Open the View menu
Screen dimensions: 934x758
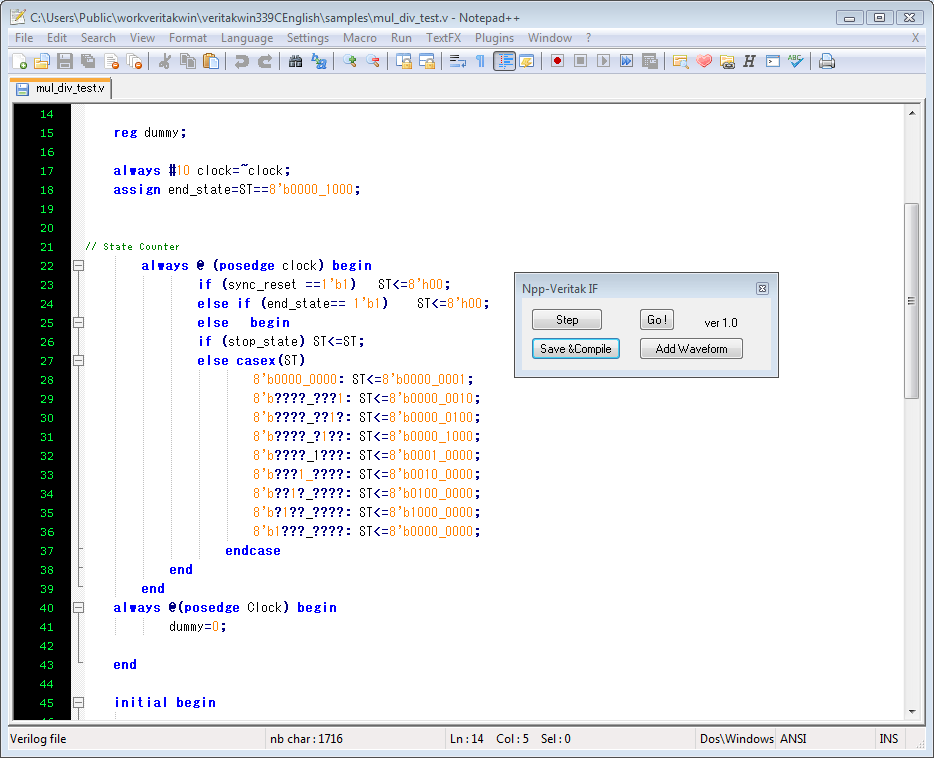[x=142, y=38]
